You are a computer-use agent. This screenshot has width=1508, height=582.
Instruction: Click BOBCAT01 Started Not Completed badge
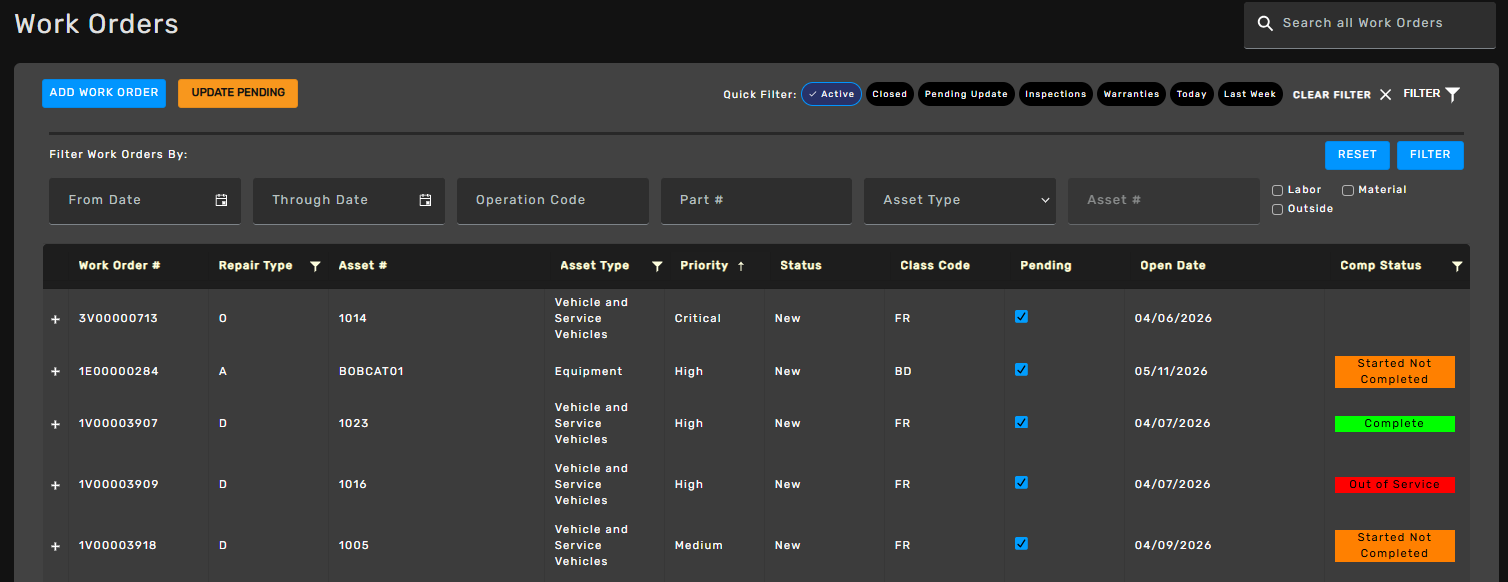point(1395,372)
